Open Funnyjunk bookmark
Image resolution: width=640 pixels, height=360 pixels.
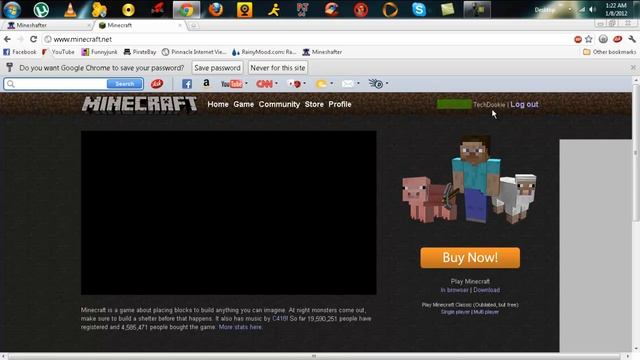(x=99, y=52)
